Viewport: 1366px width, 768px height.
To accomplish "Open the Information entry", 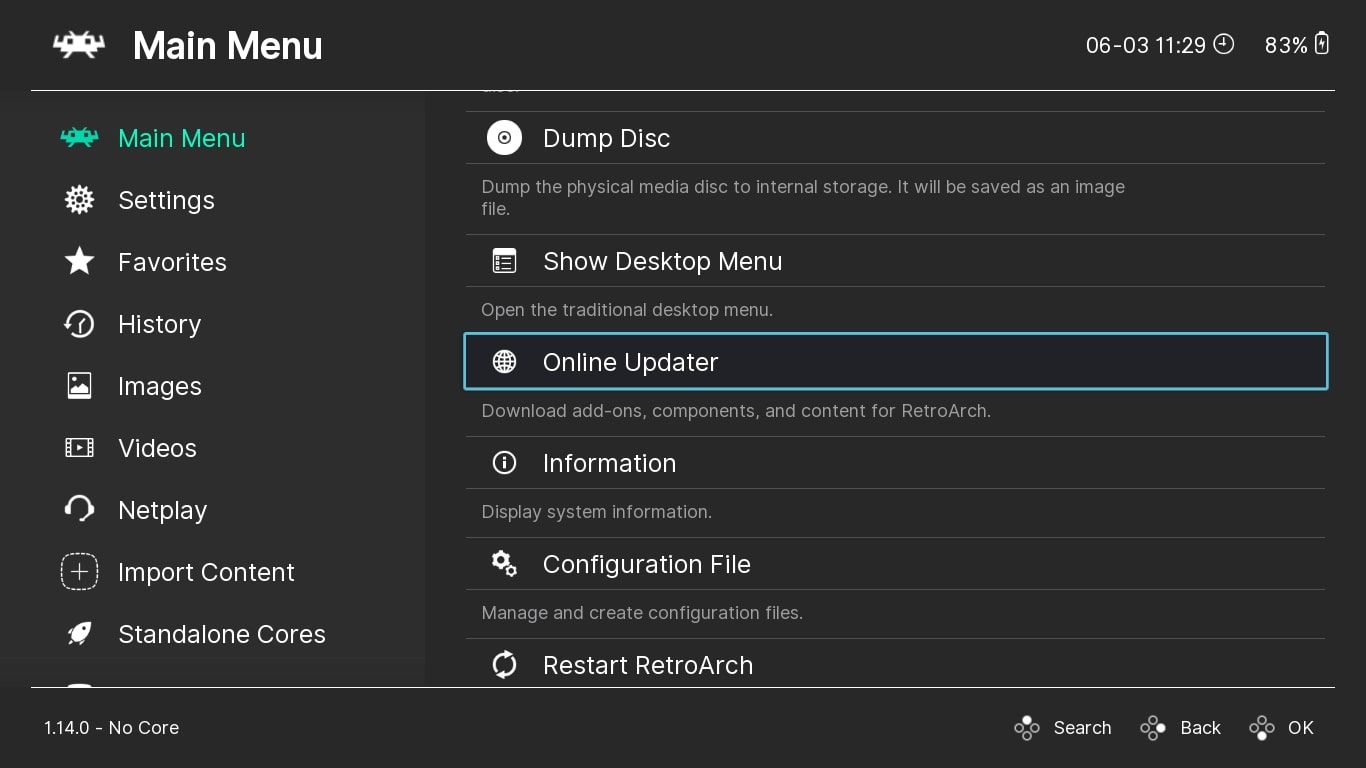I will (x=609, y=463).
